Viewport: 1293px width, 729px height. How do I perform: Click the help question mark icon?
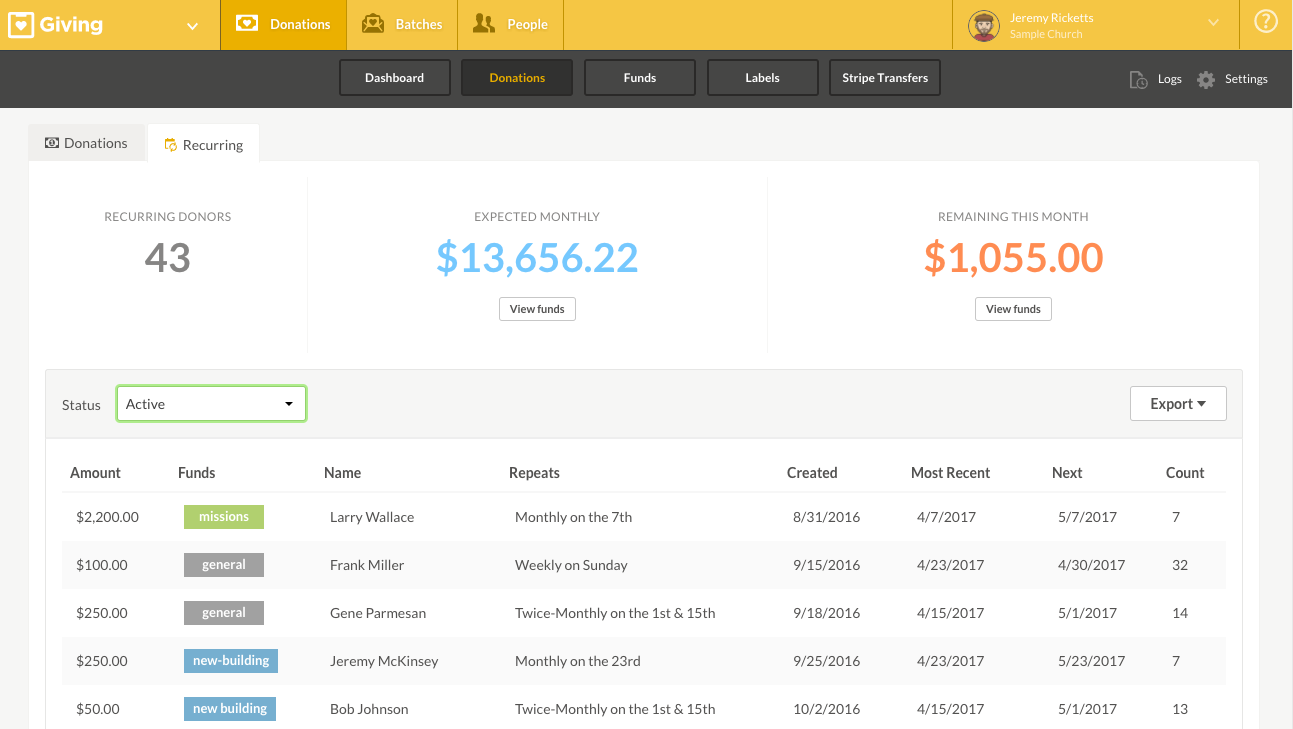[x=1265, y=20]
